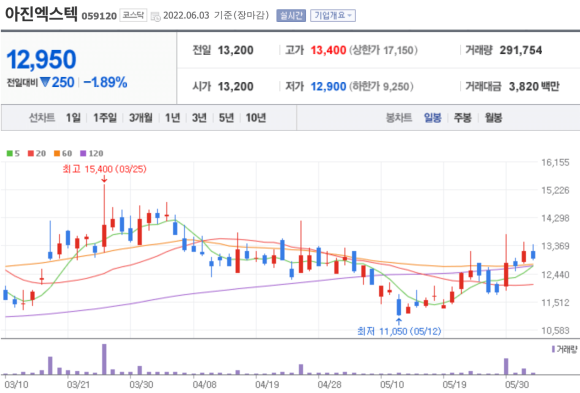Click the stock code 059120
The width and height of the screenshot is (580, 393).
pos(99,16)
